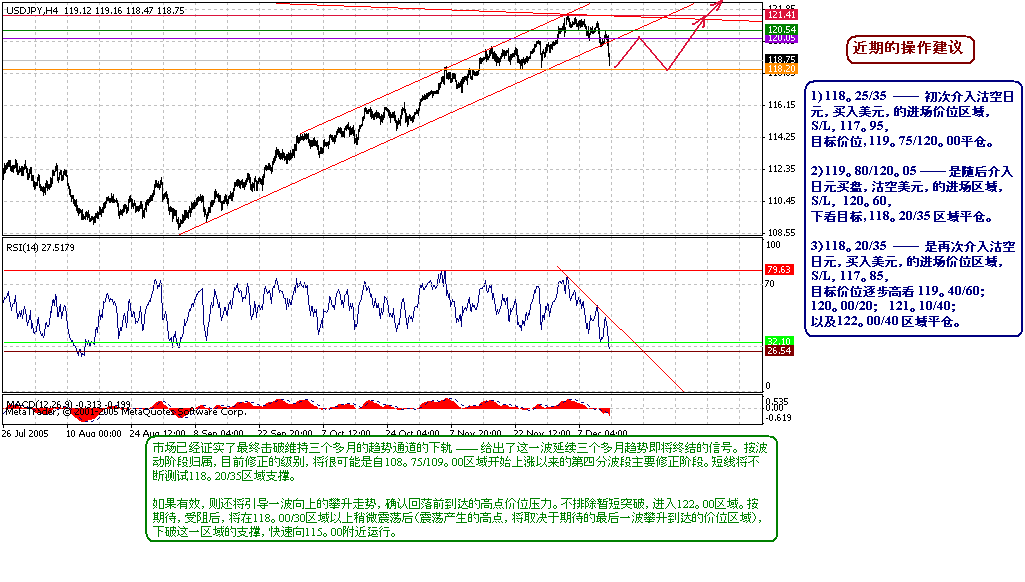Click the 70 value on RSI axis
The height and width of the screenshot is (582, 1025).
(770, 284)
